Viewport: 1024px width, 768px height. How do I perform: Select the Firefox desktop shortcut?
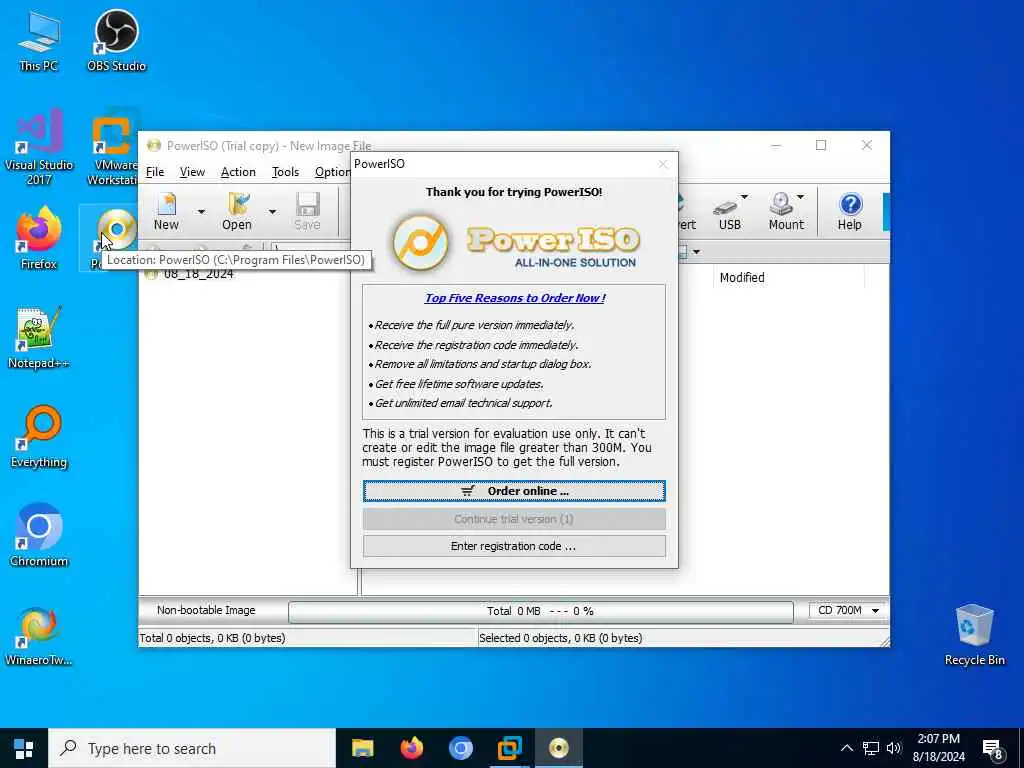coord(39,238)
